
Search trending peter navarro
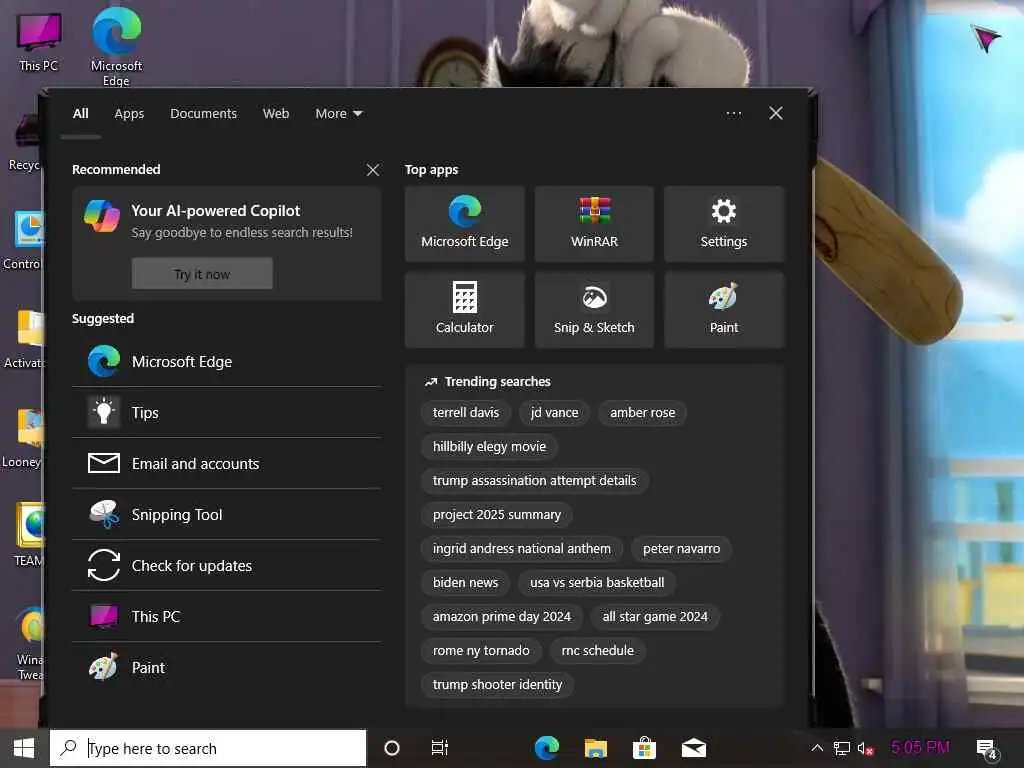[x=681, y=549]
